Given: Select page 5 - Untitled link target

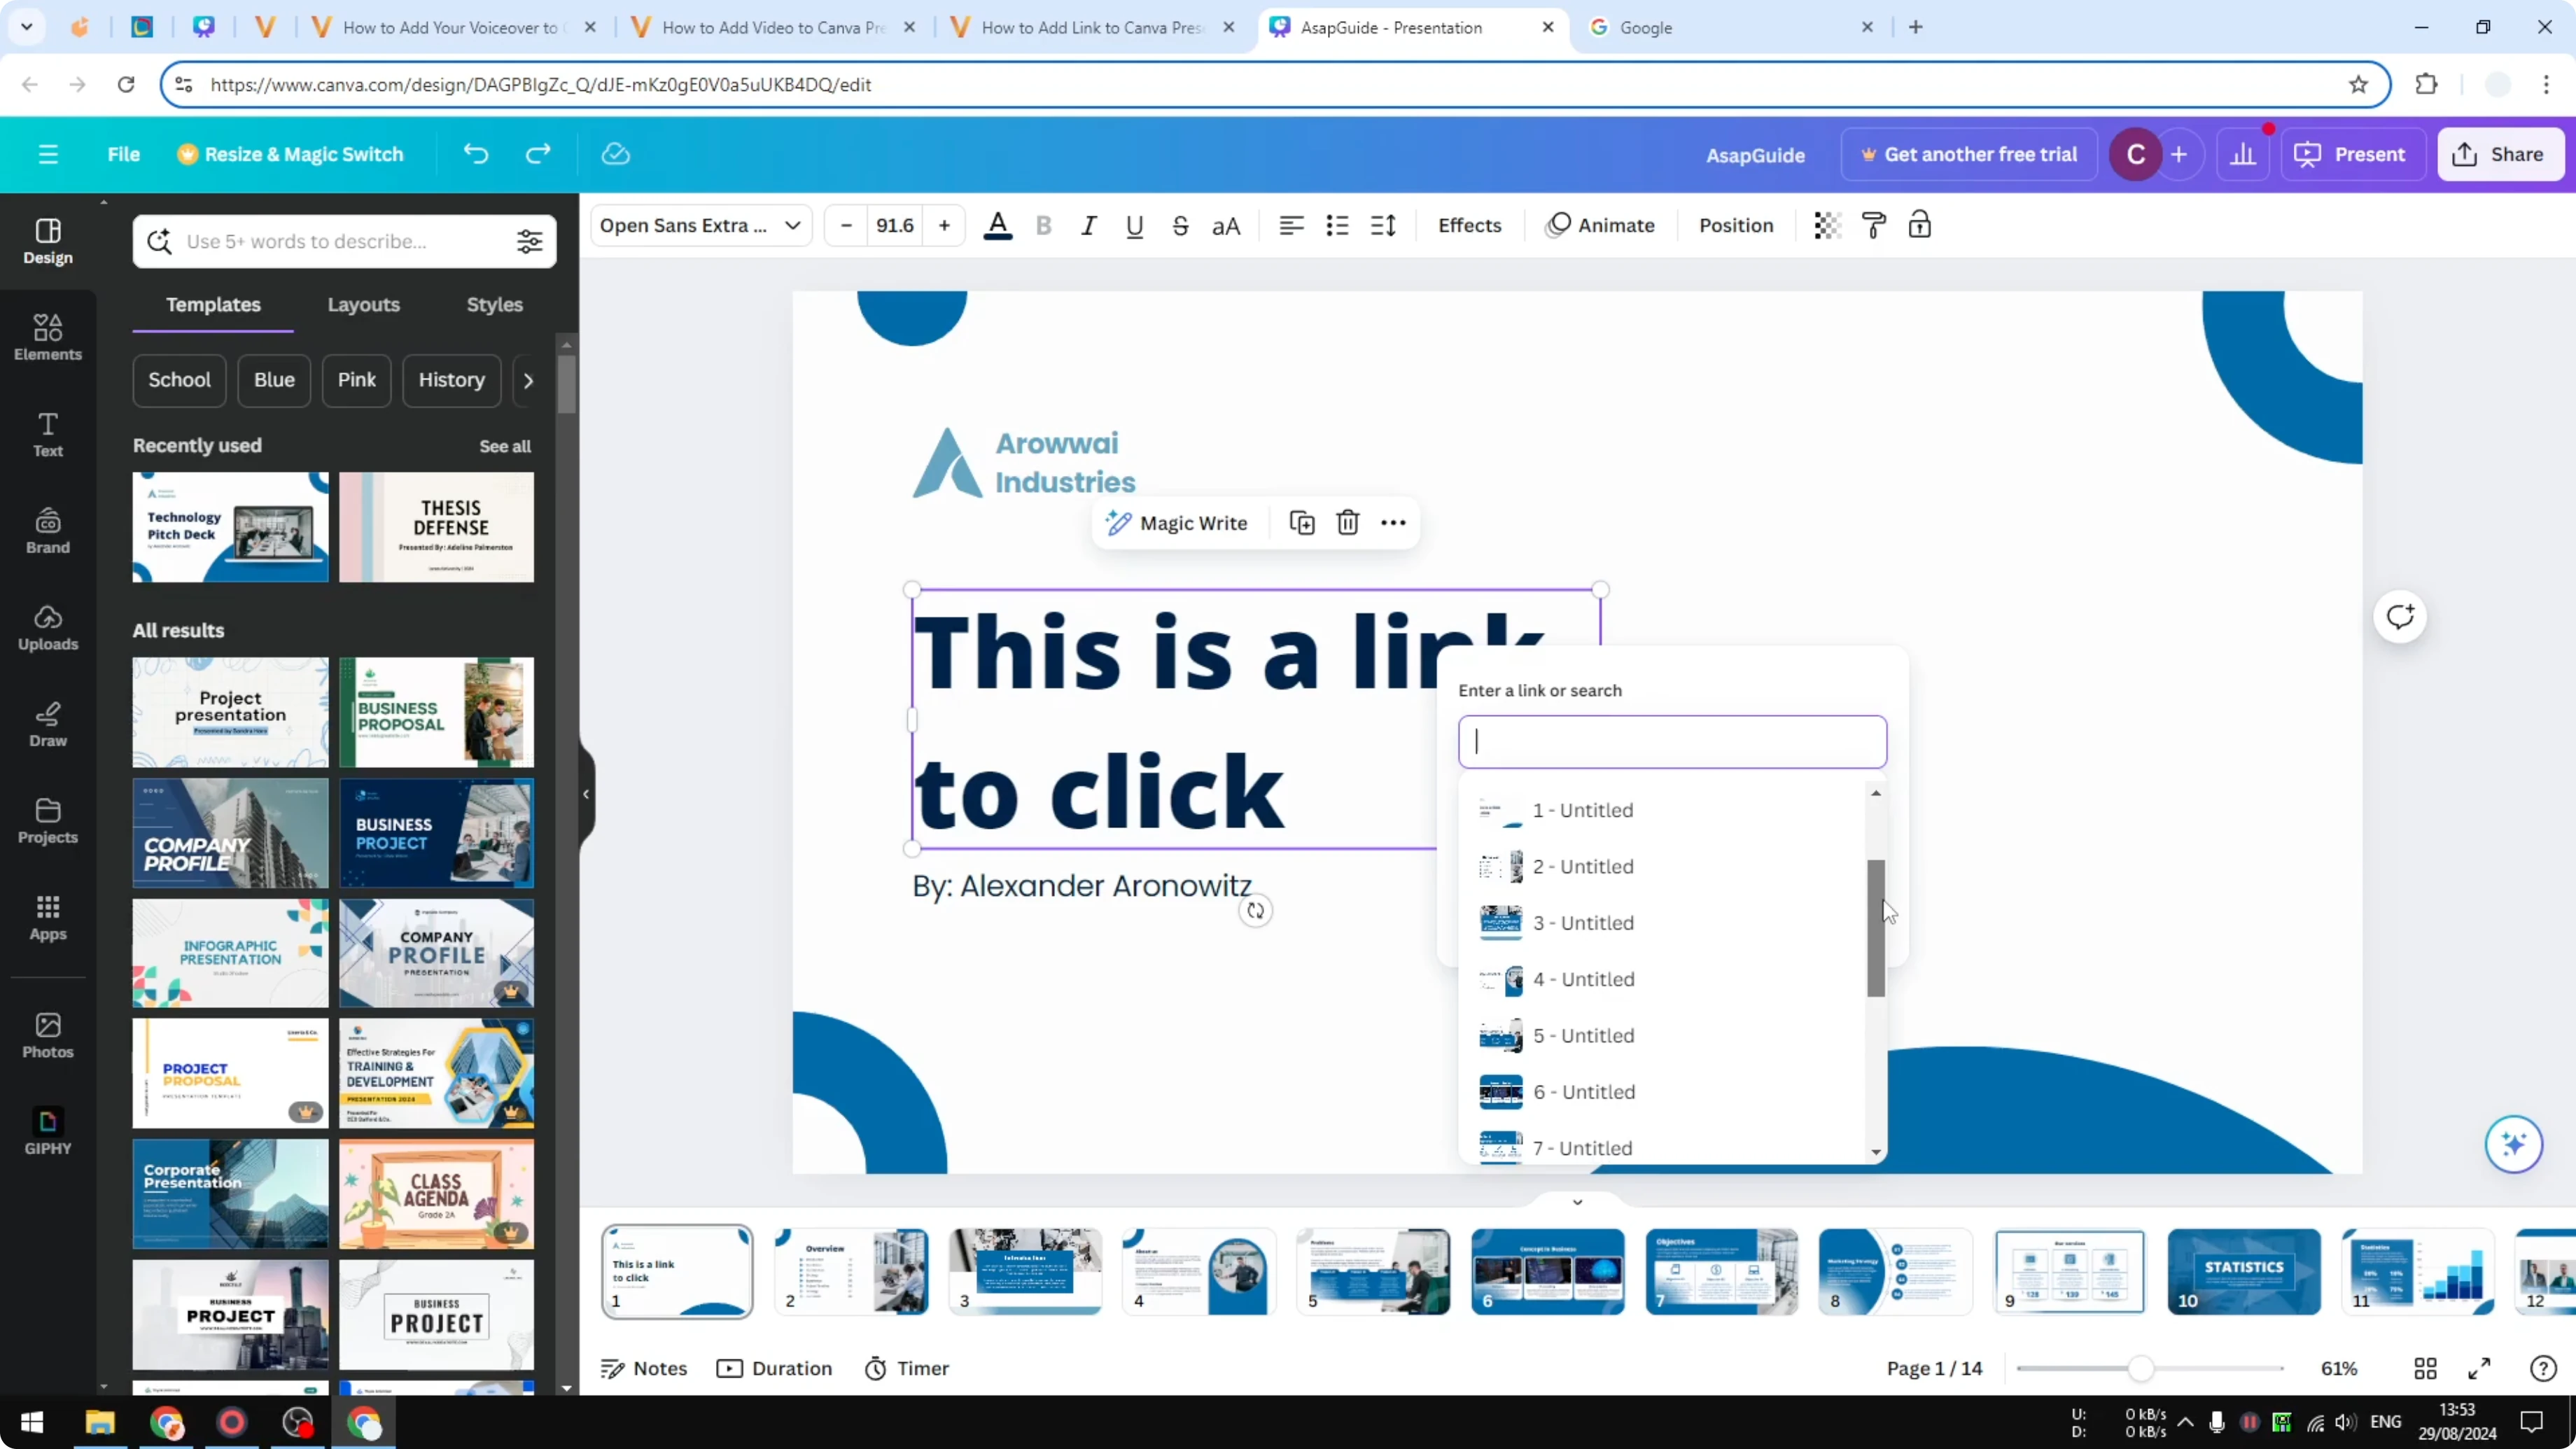Looking at the screenshot, I should point(1662,1036).
